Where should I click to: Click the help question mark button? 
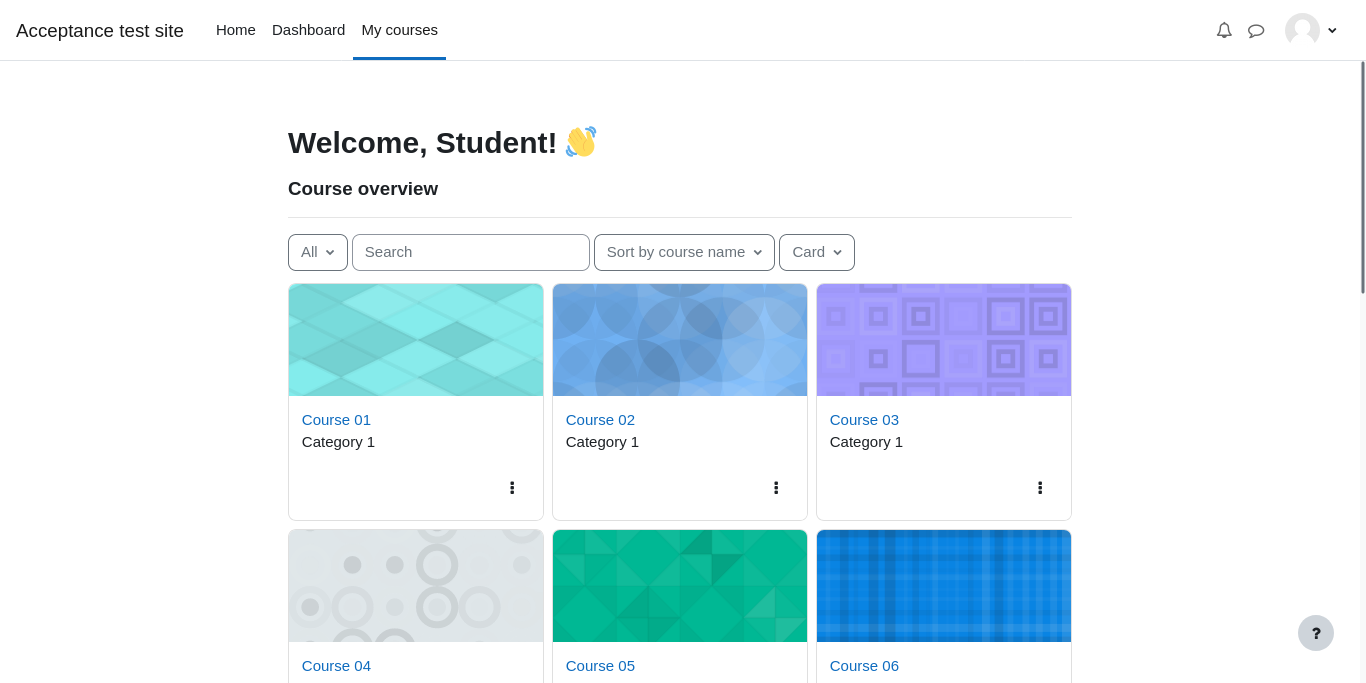pyautogui.click(x=1316, y=633)
